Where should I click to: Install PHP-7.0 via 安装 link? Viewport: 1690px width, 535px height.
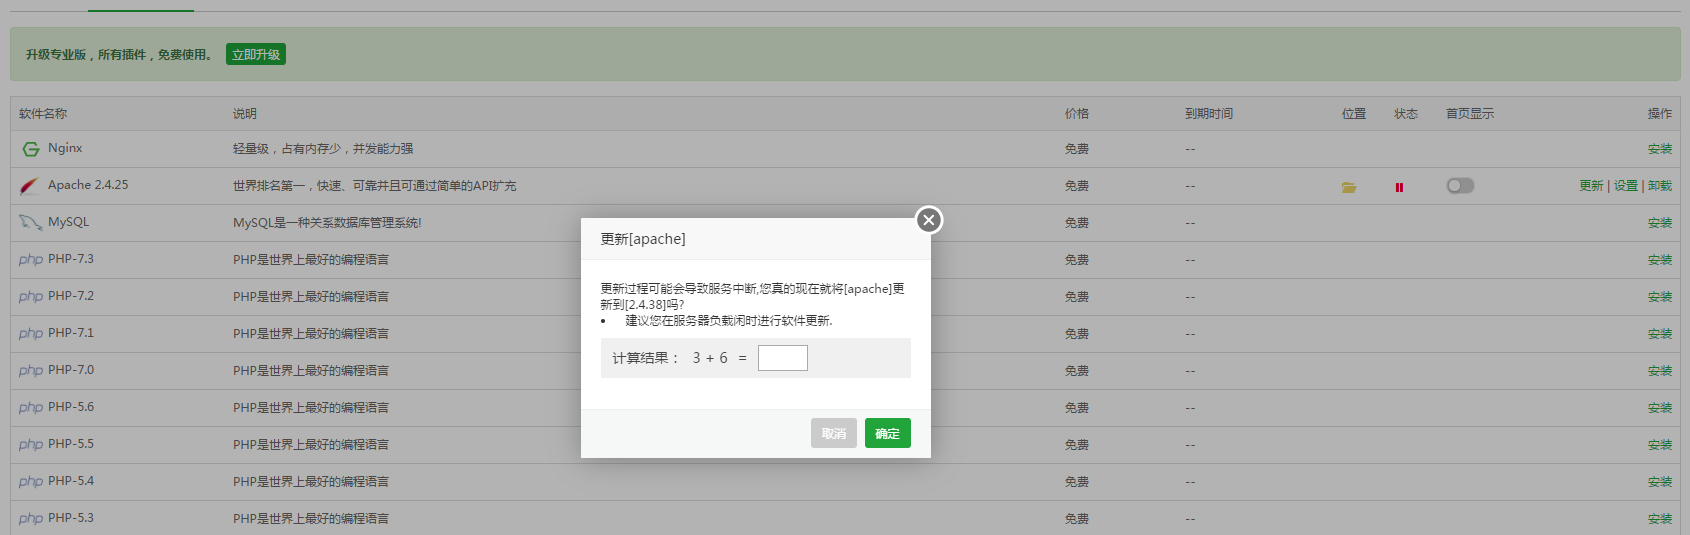point(1660,371)
